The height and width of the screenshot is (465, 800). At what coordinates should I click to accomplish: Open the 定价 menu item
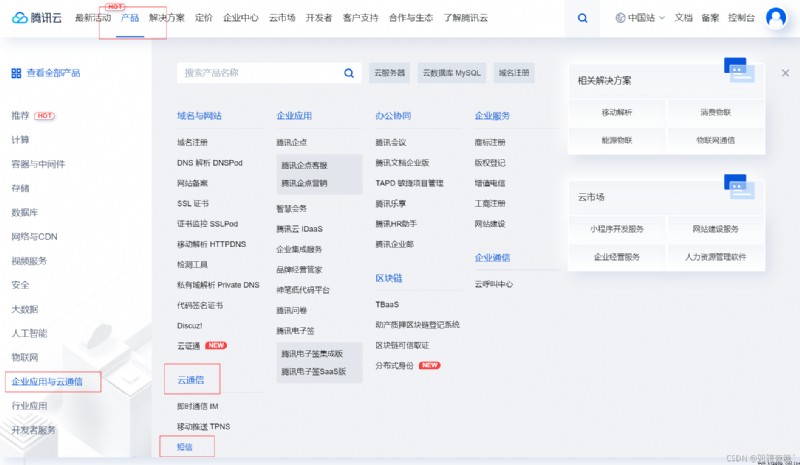click(x=204, y=18)
